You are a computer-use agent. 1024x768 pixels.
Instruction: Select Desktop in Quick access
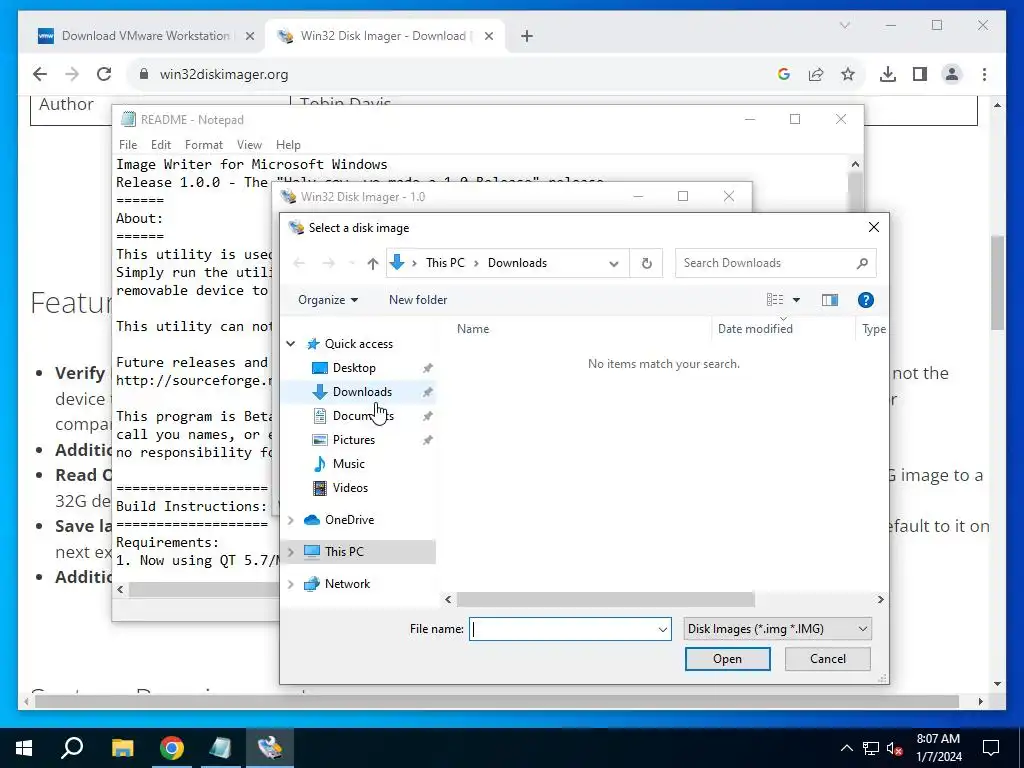point(354,368)
